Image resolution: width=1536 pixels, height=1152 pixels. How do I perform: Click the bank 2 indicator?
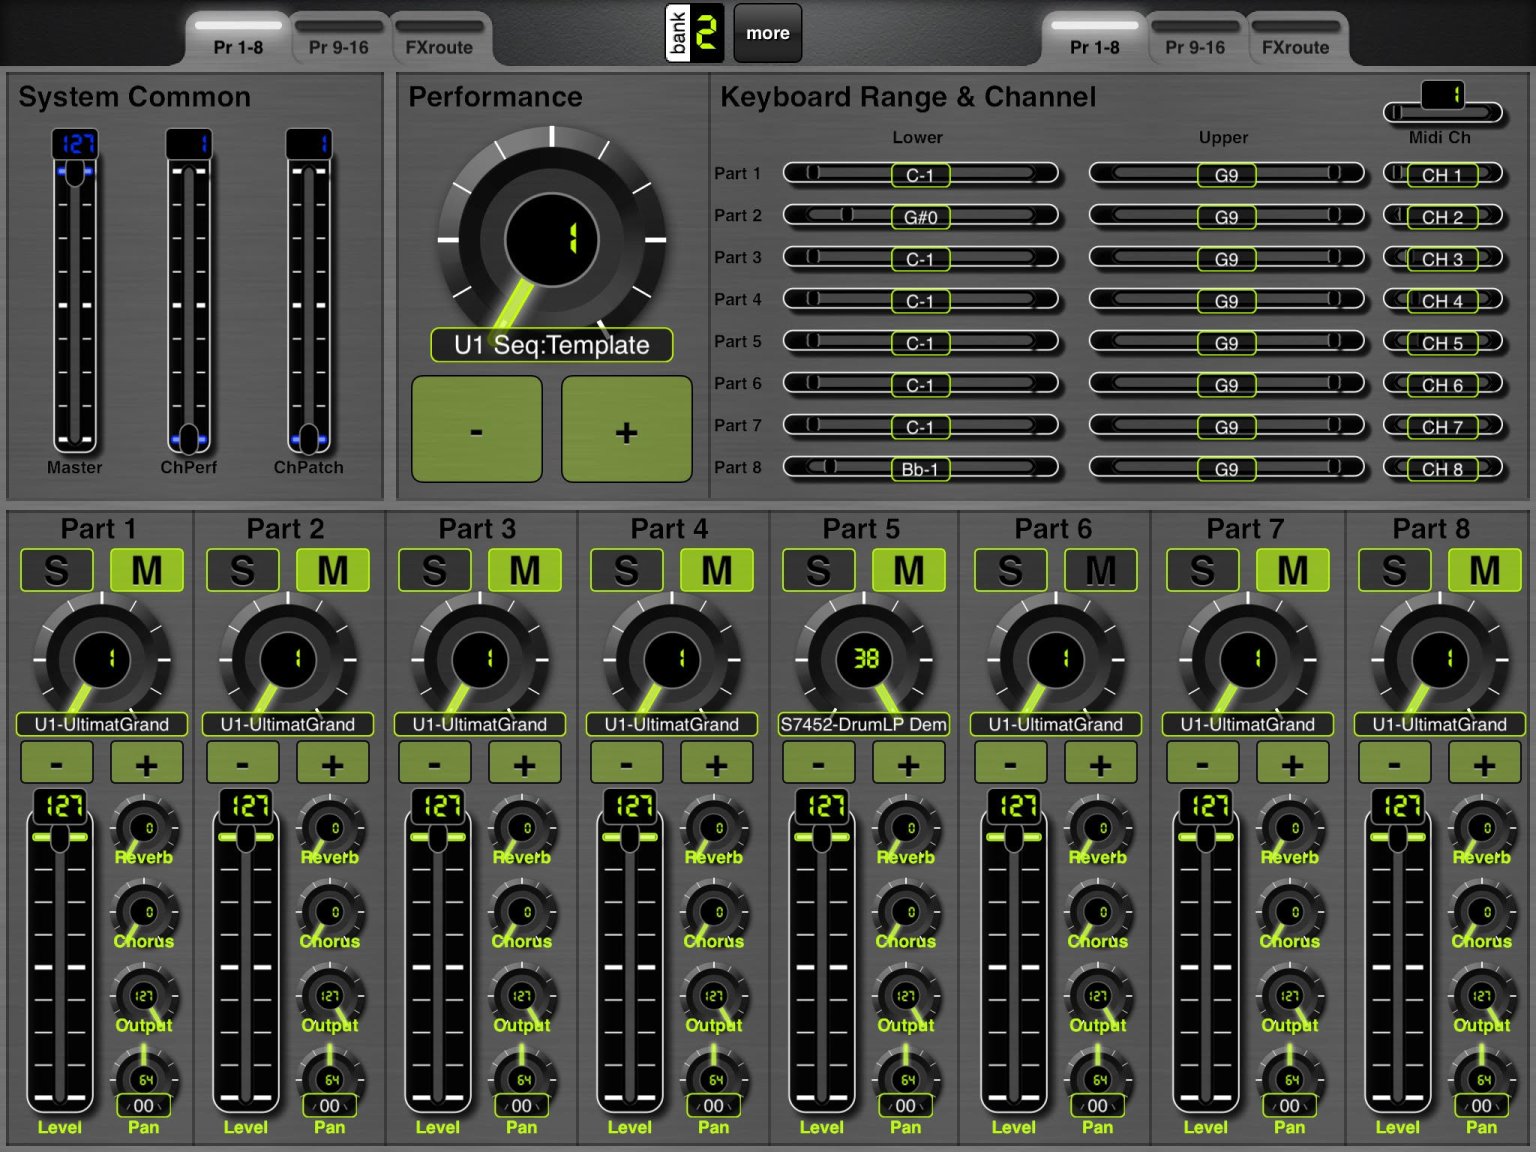click(695, 33)
